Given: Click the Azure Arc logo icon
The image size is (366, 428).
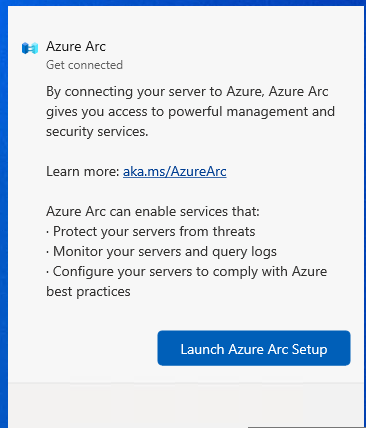Looking at the screenshot, I should point(30,48).
